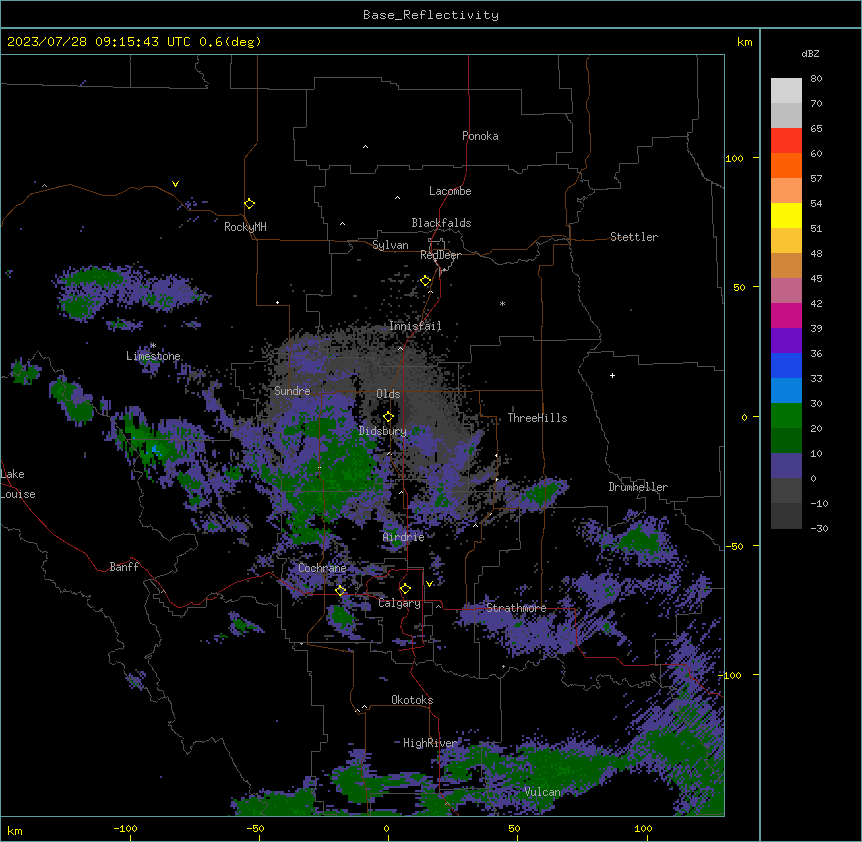The width and height of the screenshot is (862, 842).
Task: Click the asterisk marker above Limestone label
Action: pos(153,346)
